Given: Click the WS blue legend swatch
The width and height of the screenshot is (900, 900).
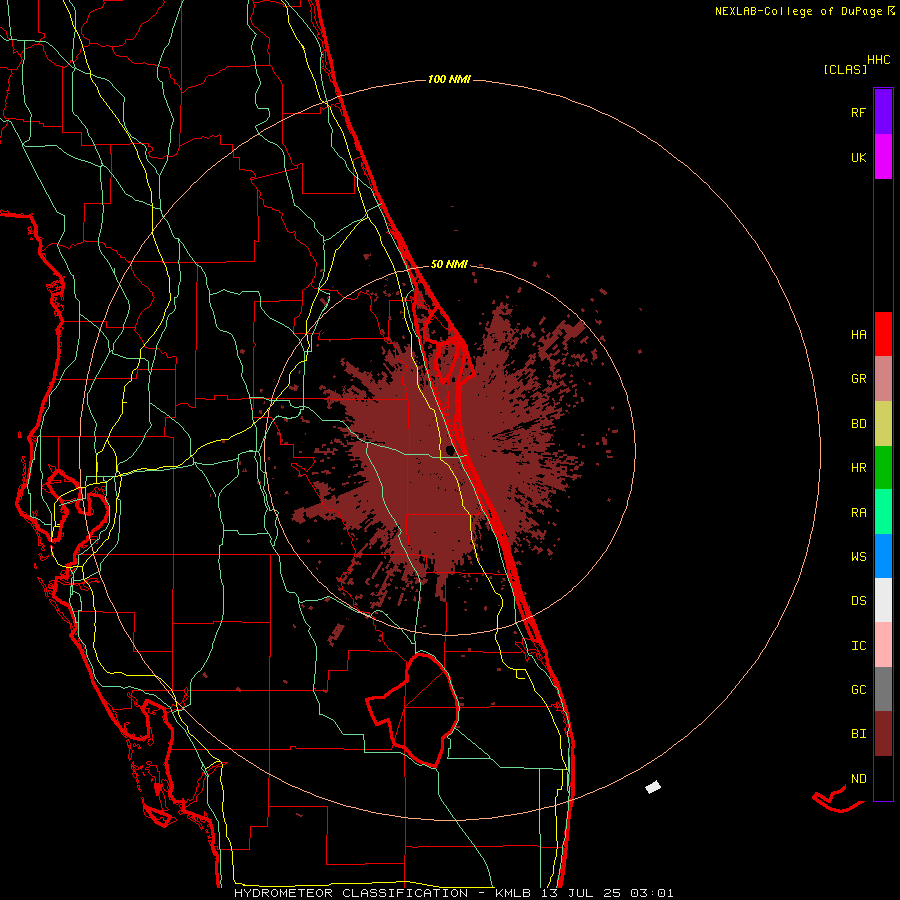Looking at the screenshot, I should tap(883, 556).
